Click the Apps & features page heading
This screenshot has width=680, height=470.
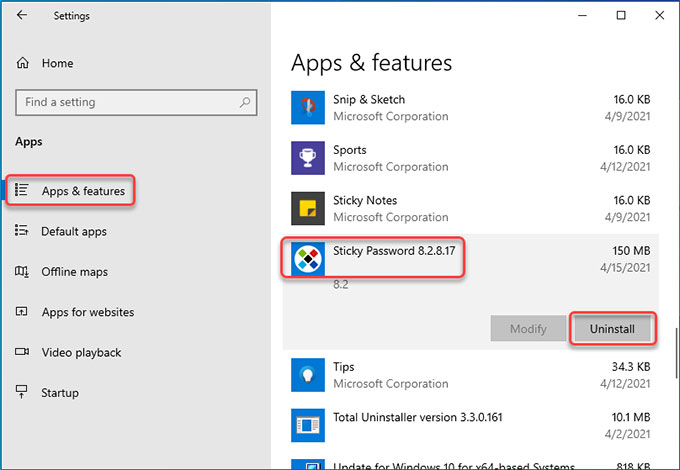tap(372, 63)
